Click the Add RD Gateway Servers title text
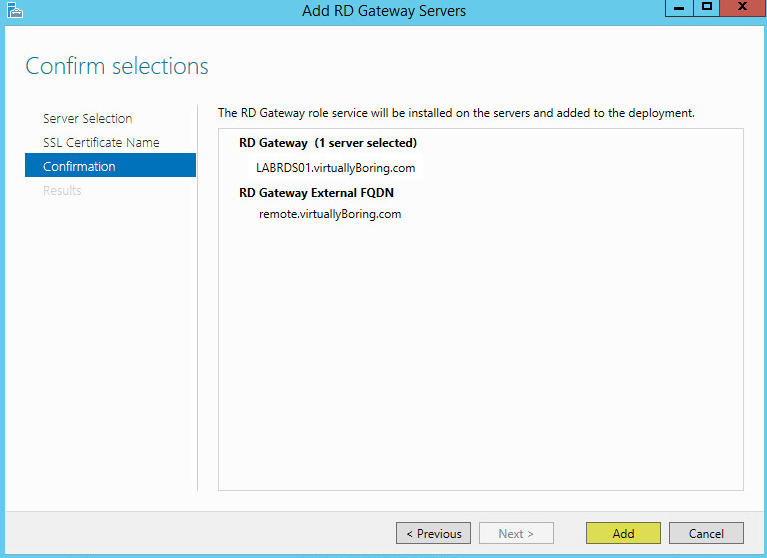767x558 pixels. click(384, 11)
